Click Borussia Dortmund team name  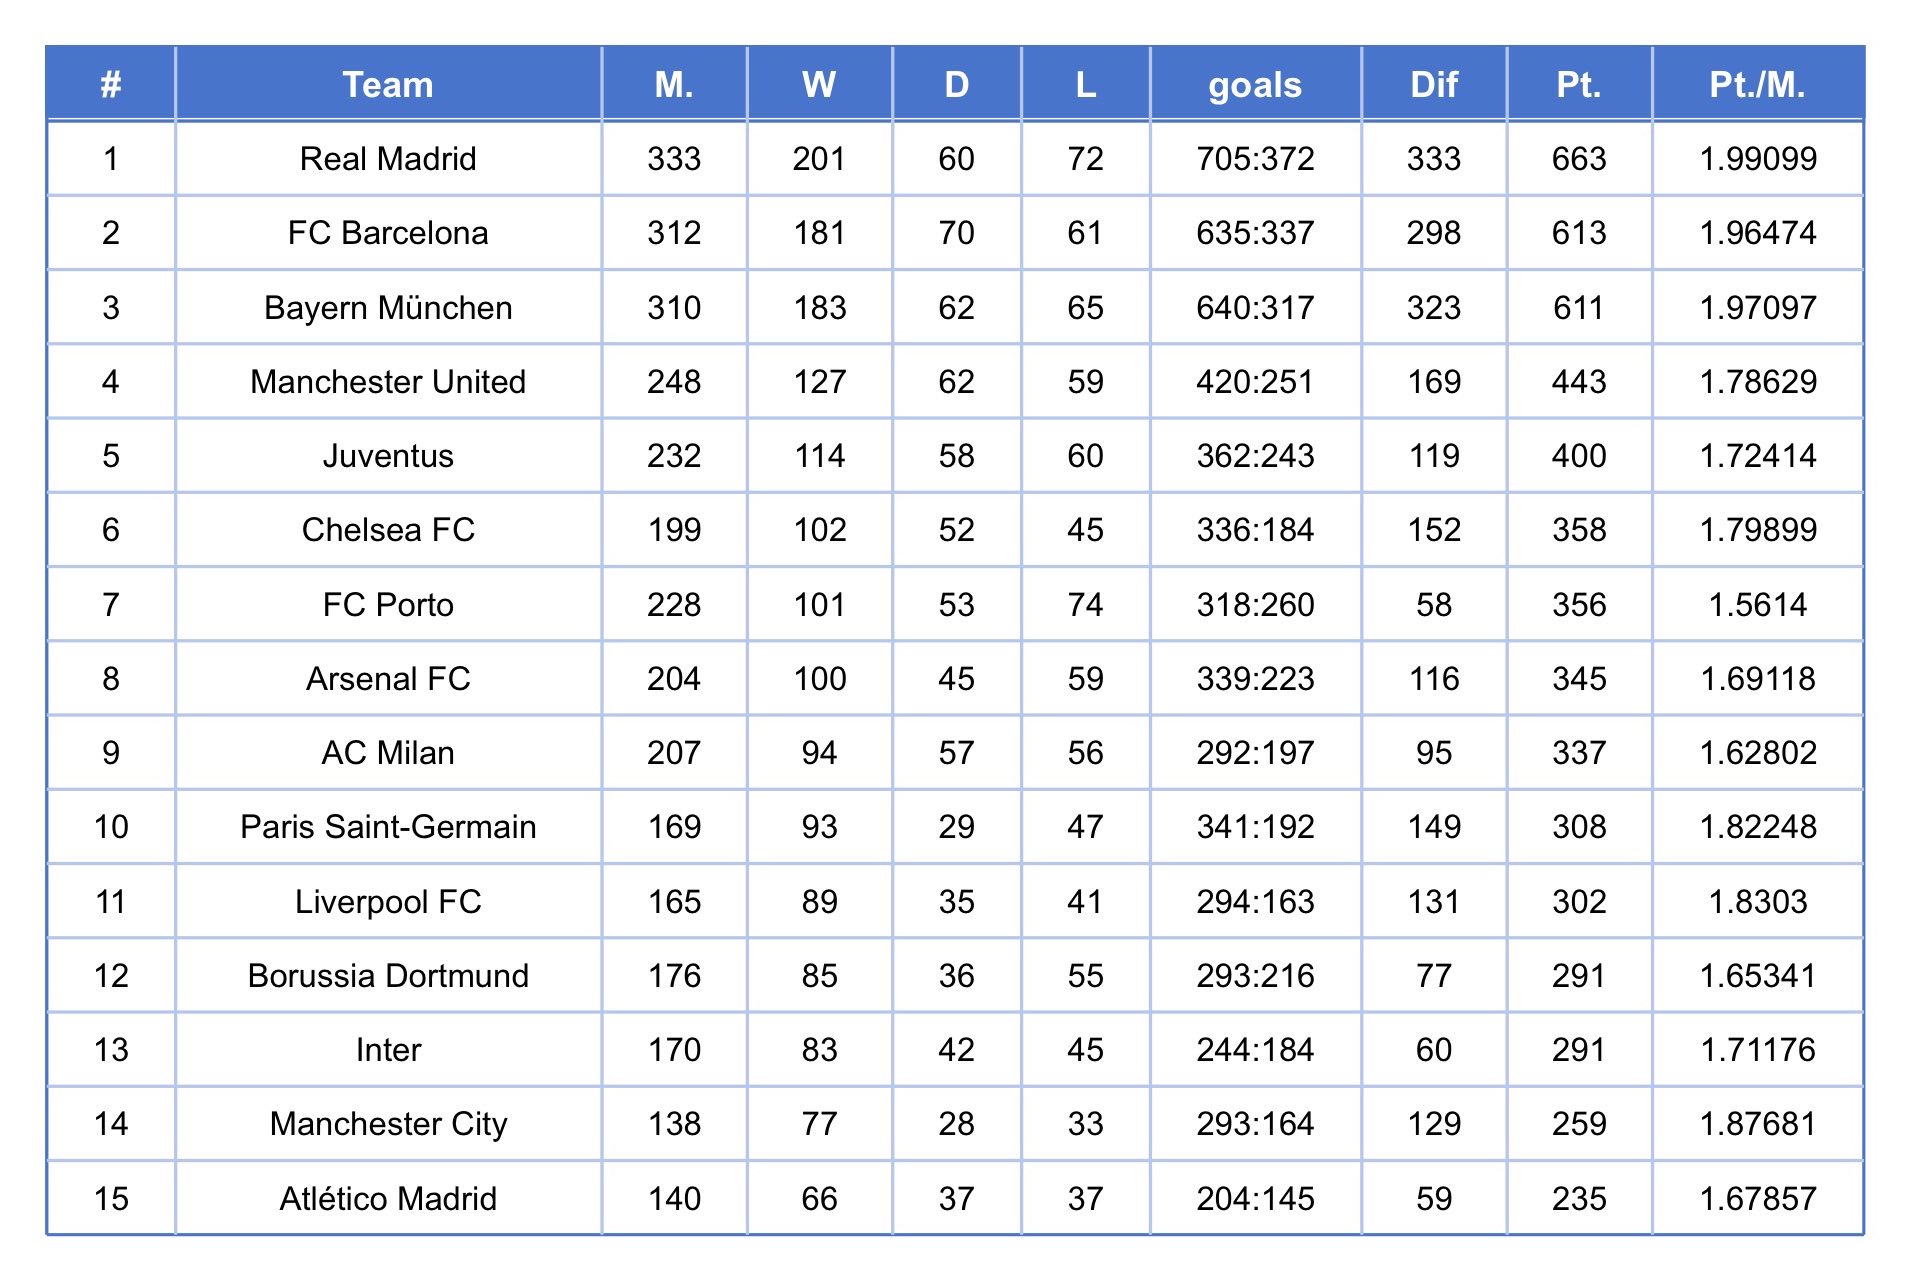coord(388,976)
